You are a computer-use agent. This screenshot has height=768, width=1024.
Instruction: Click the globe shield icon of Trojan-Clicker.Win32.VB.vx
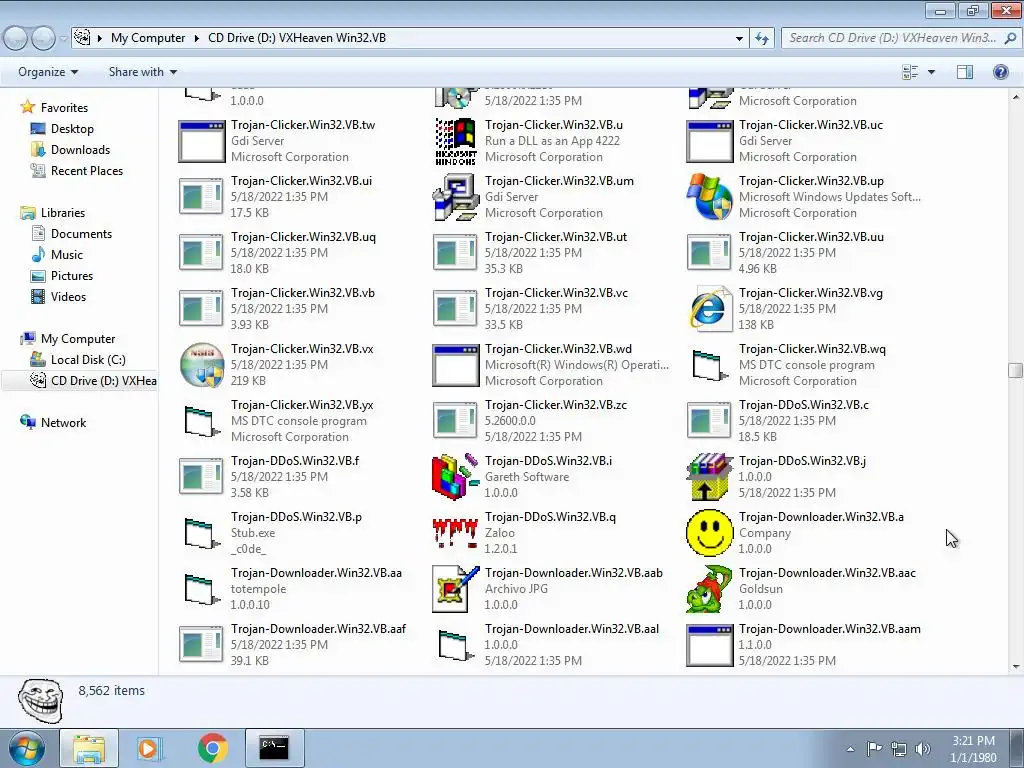tap(202, 365)
